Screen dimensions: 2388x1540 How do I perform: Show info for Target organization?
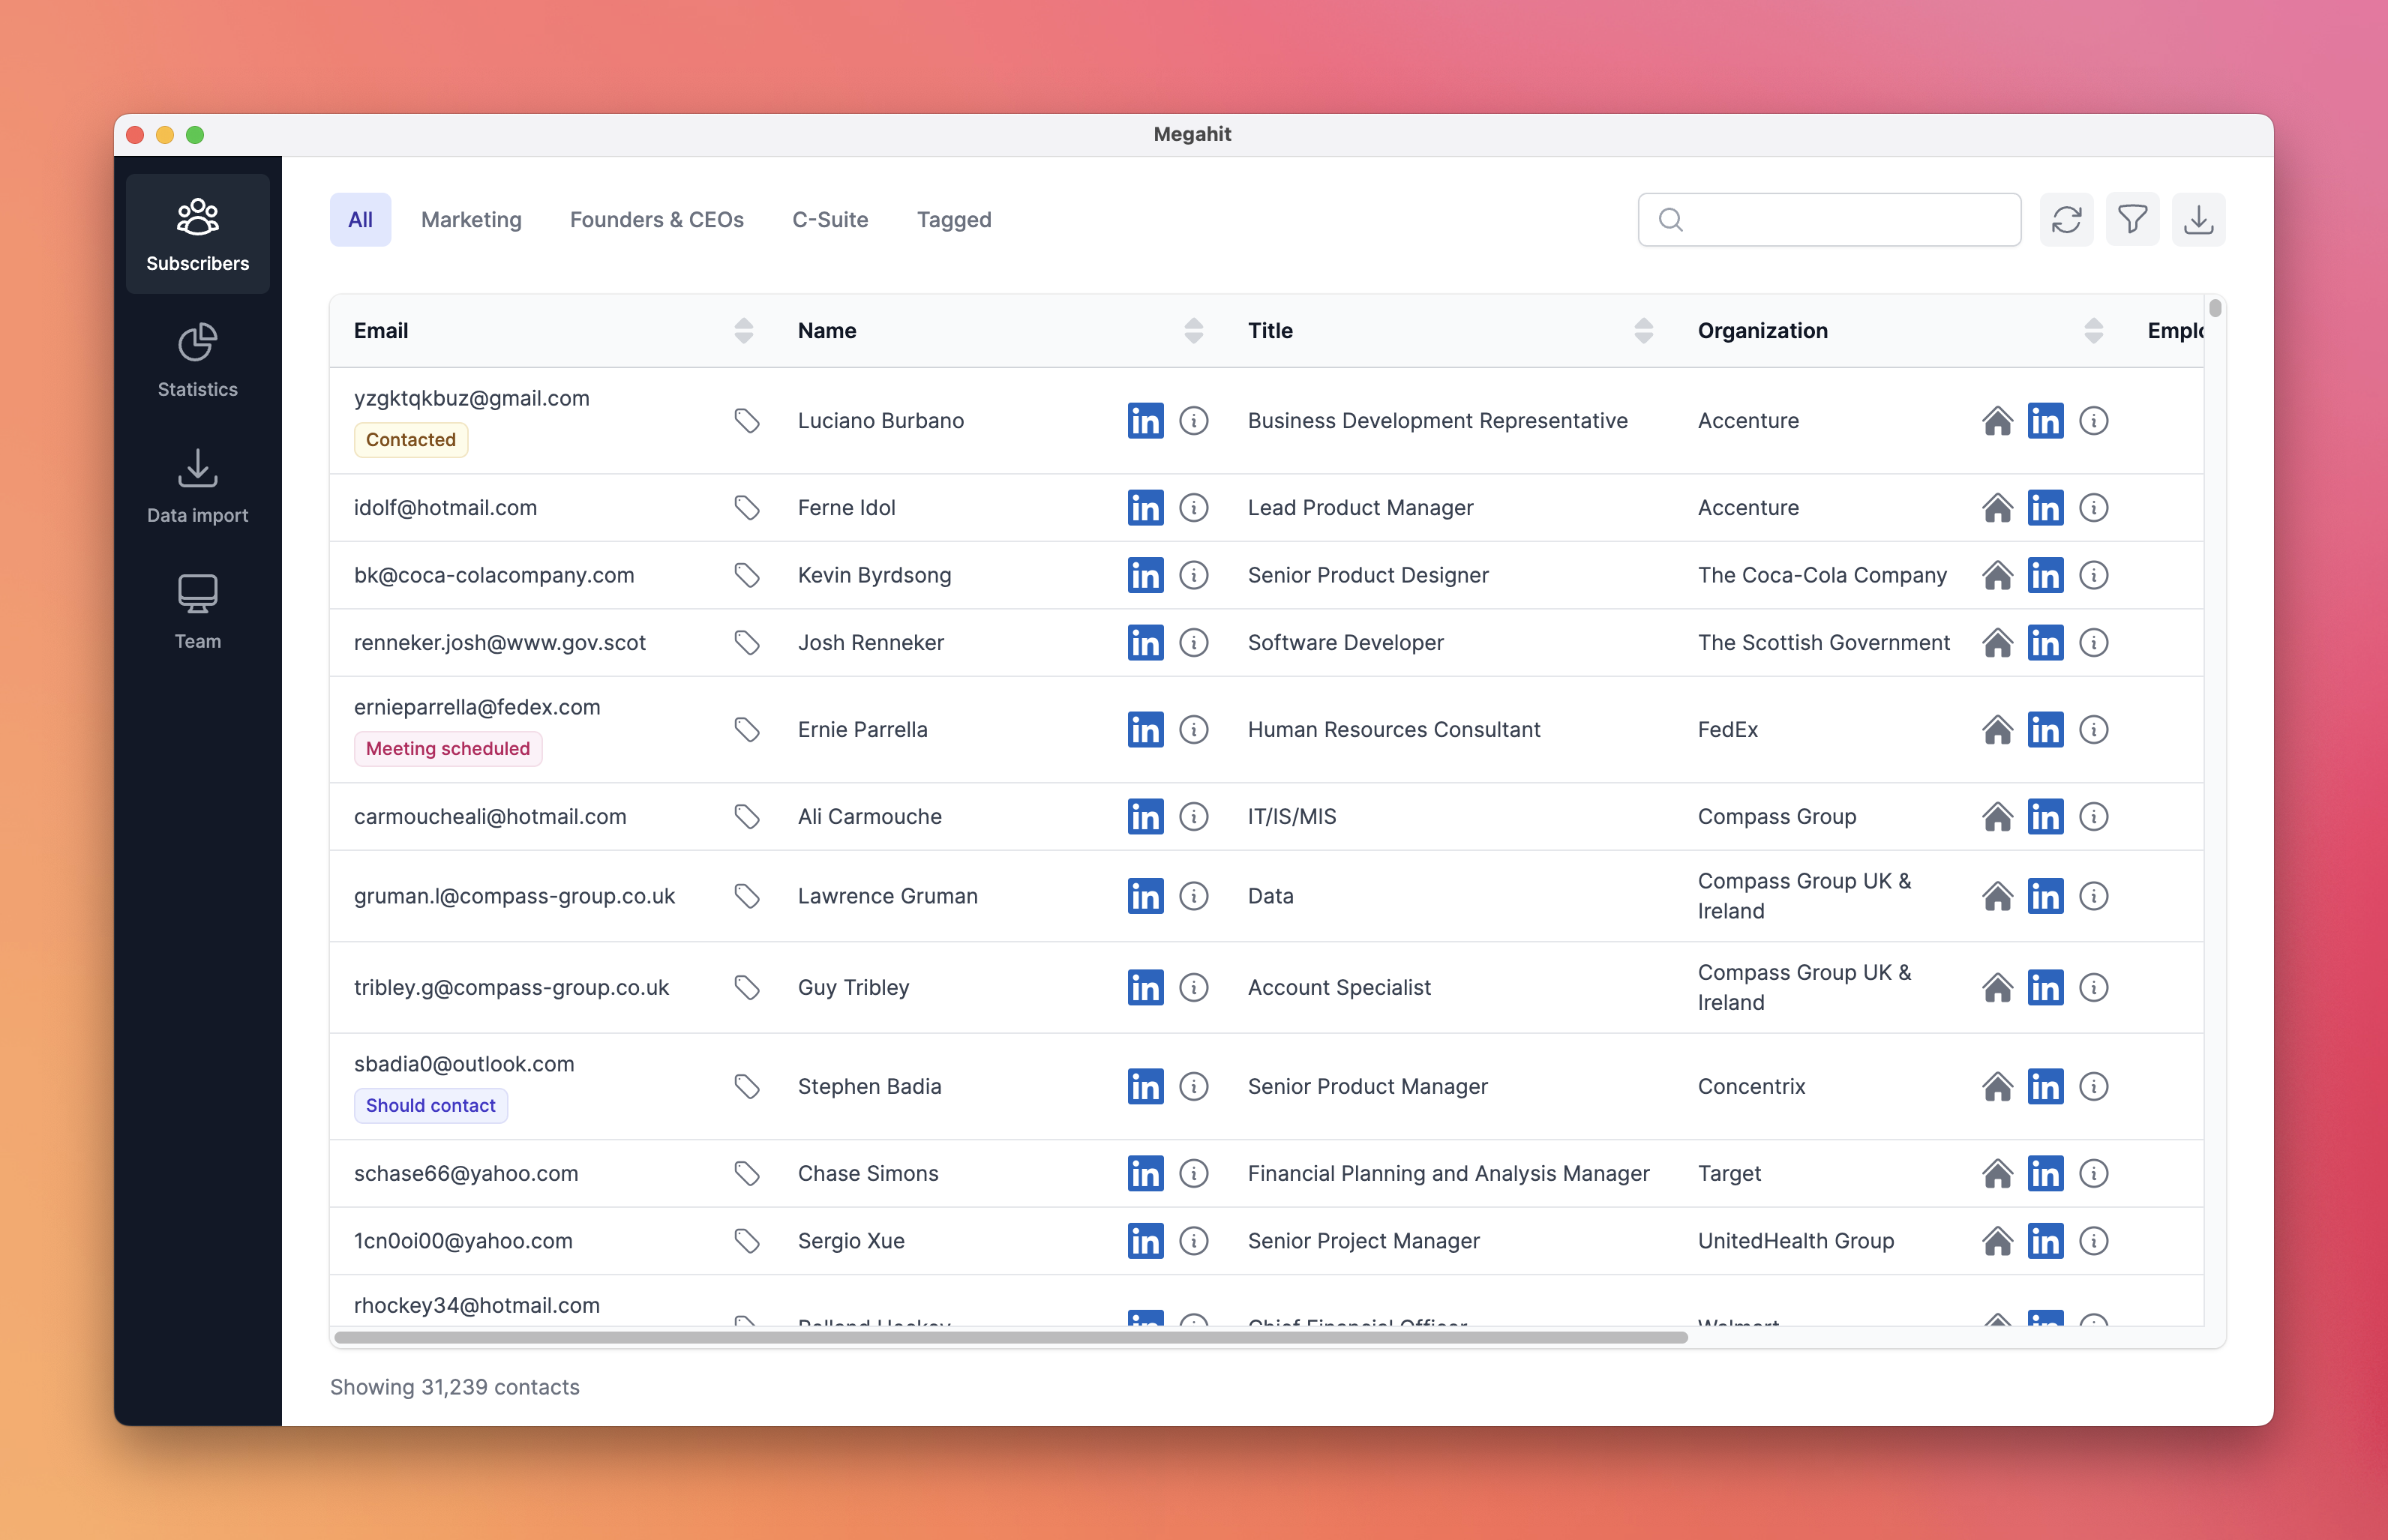tap(2093, 1173)
